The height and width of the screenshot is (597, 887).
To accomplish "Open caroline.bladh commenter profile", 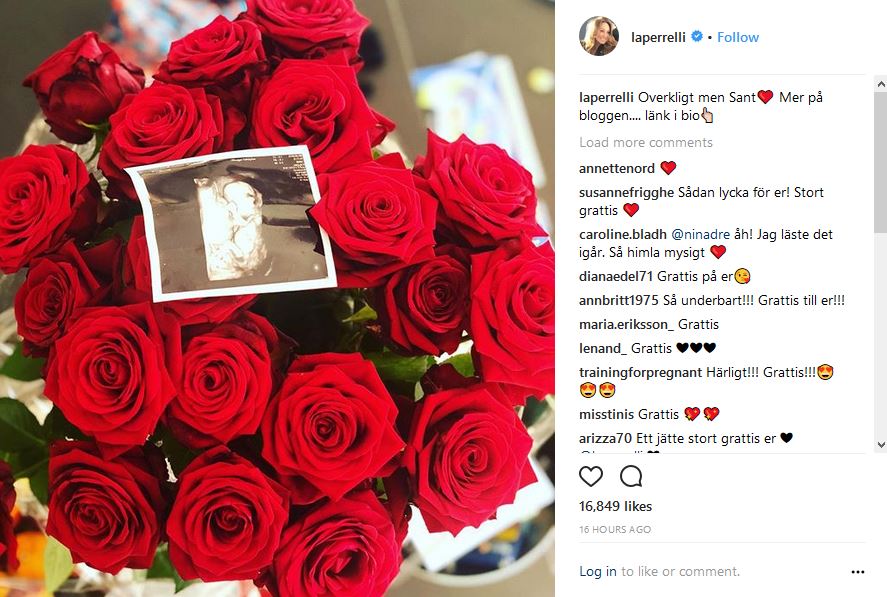I will coord(623,234).
